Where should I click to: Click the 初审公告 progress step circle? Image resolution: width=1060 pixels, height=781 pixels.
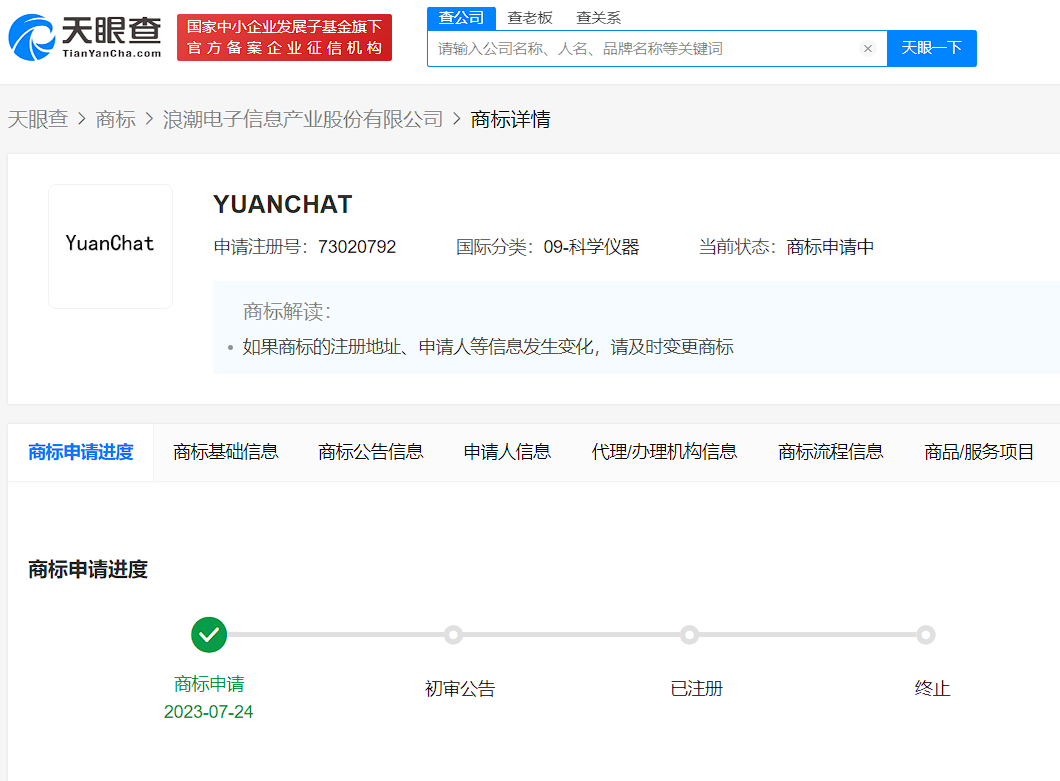click(x=454, y=635)
